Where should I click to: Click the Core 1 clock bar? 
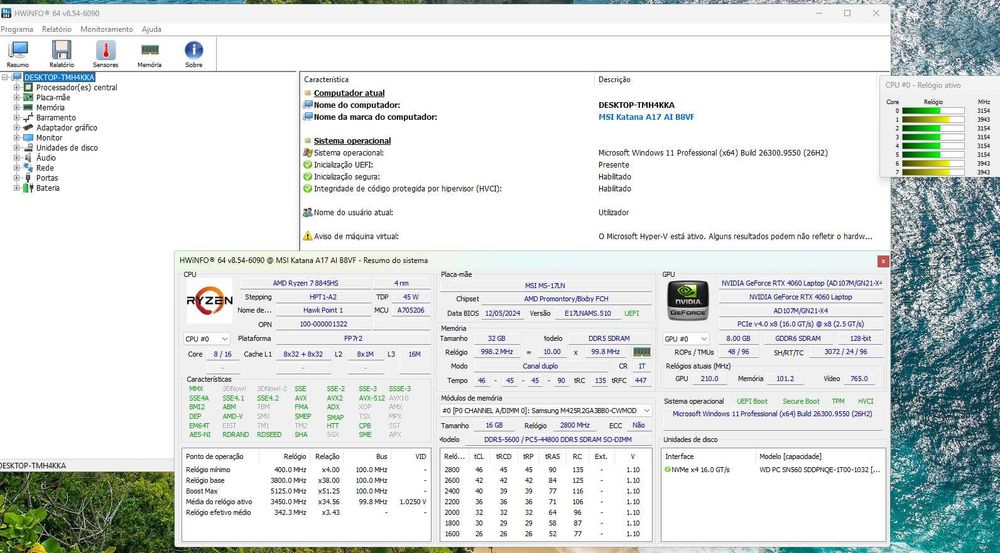pyautogui.click(x=933, y=119)
